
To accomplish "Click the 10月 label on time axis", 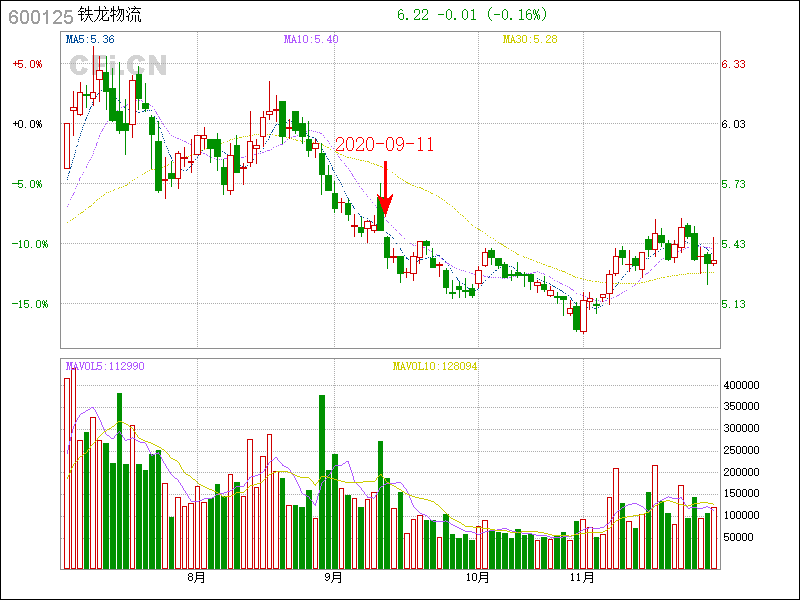I will coord(477,578).
